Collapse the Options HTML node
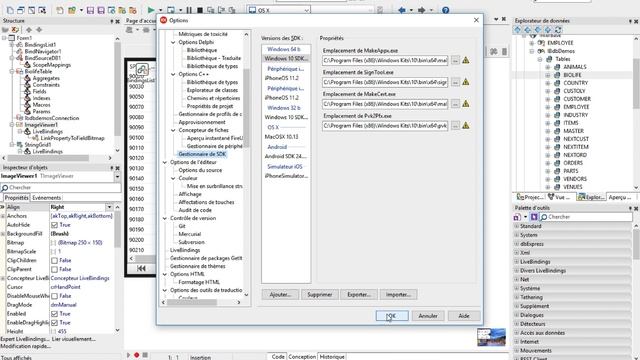 (x=165, y=274)
